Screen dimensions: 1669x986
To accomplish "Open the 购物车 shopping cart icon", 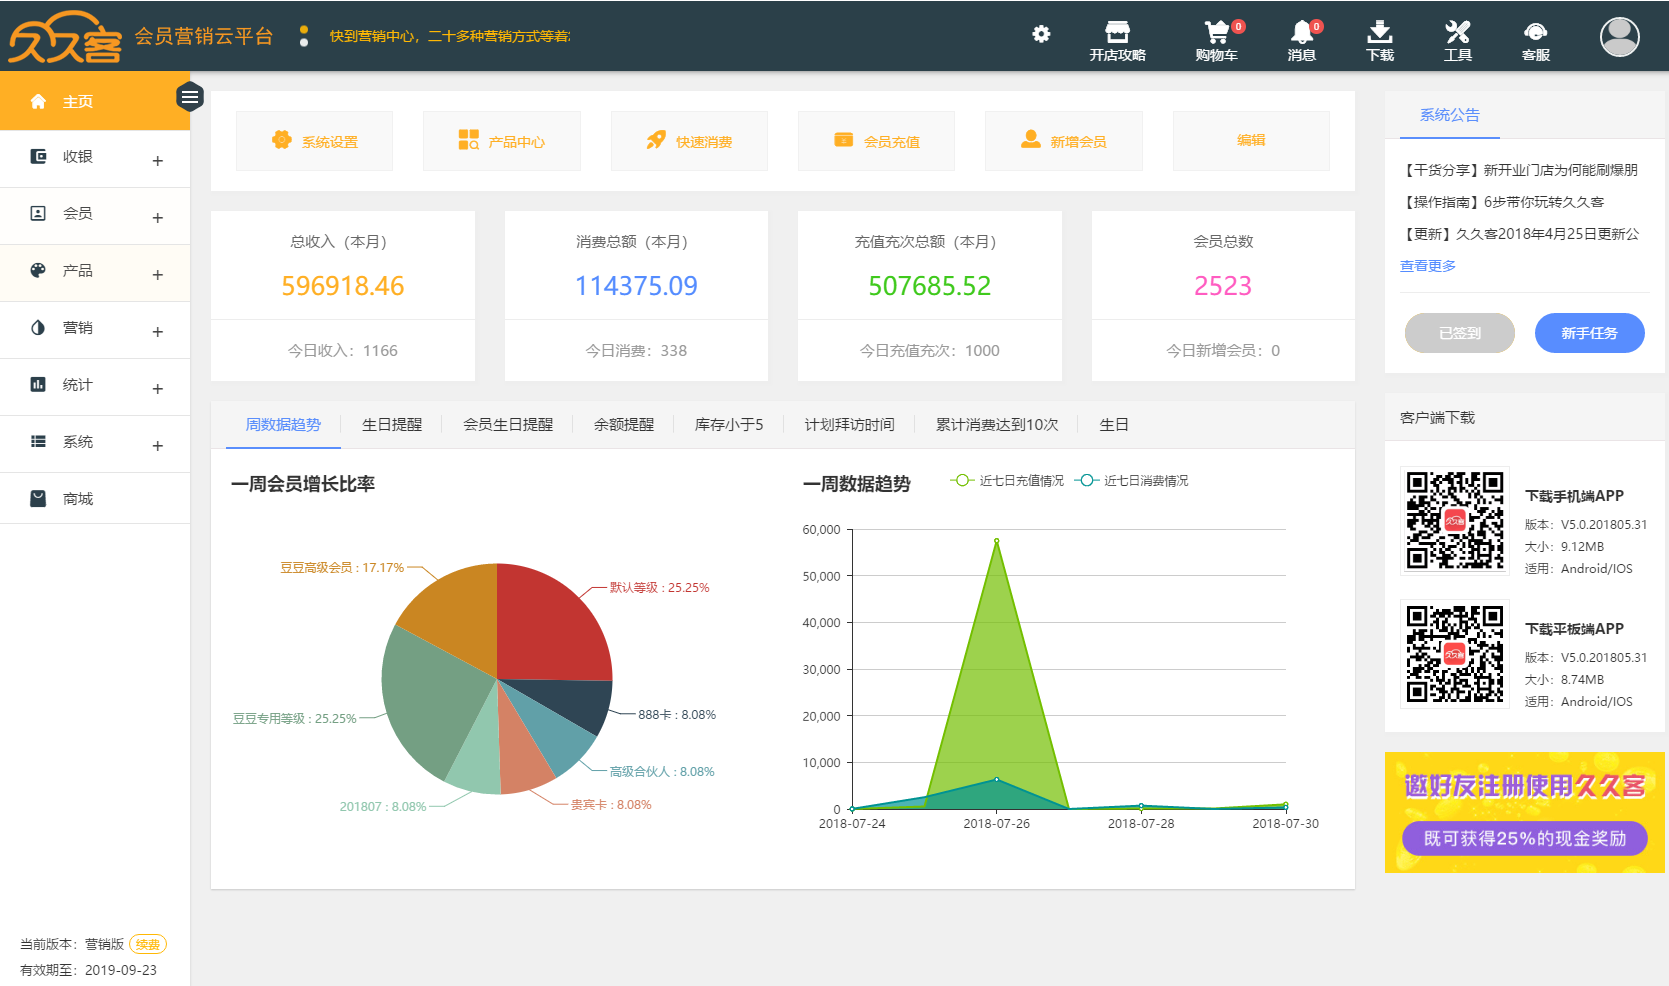I will coord(1216,40).
